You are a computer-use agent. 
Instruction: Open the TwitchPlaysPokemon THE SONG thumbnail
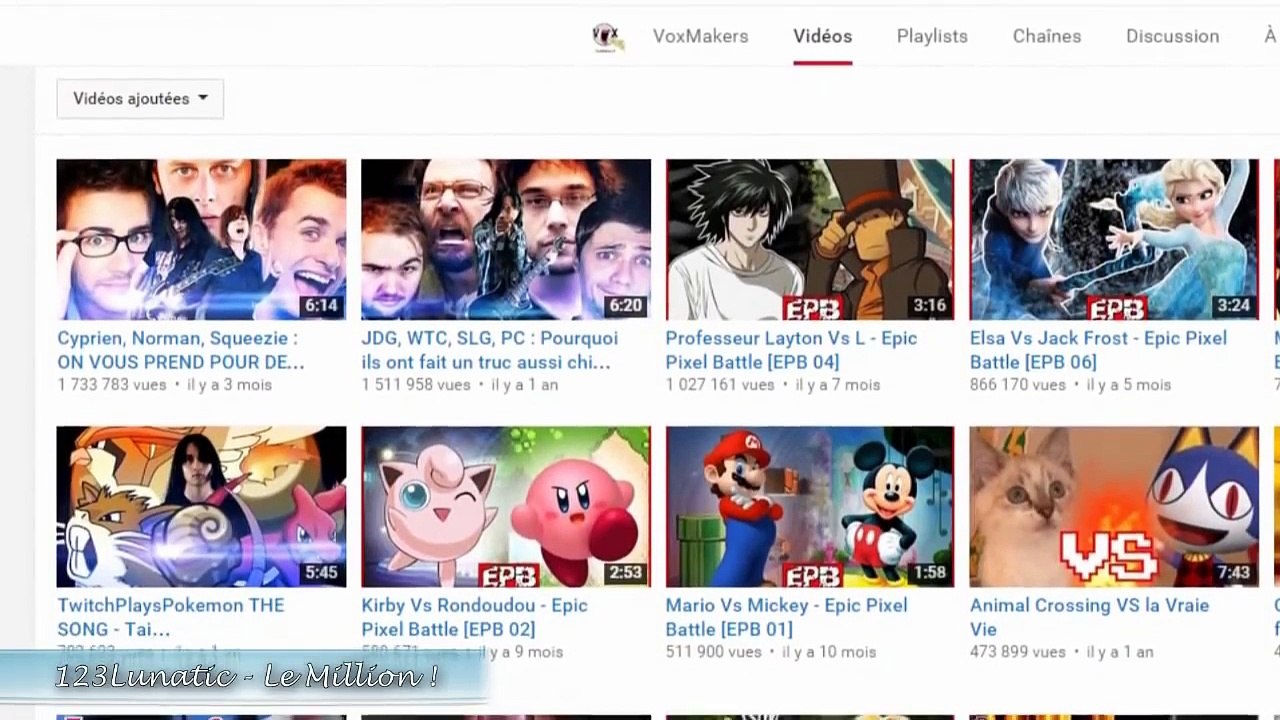pos(201,507)
